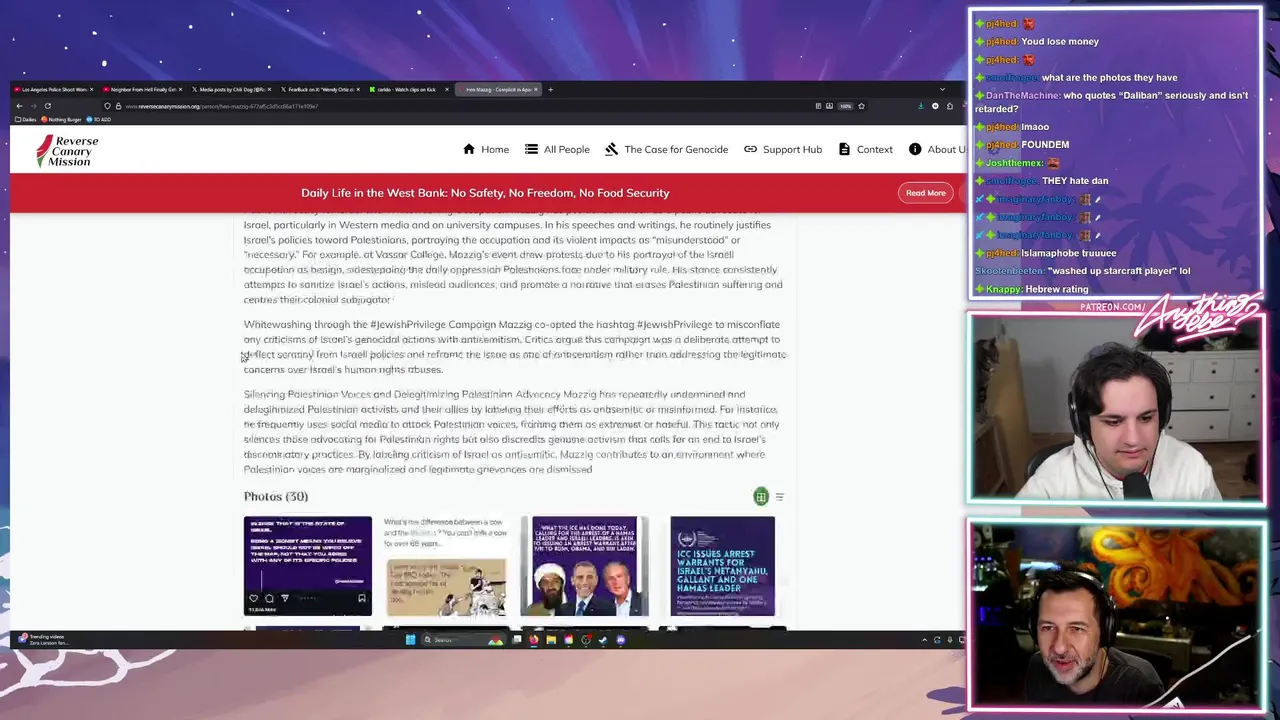Screen dimensions: 1280x720
Task: Switch to the Kick clips browser tab
Action: [x=408, y=89]
